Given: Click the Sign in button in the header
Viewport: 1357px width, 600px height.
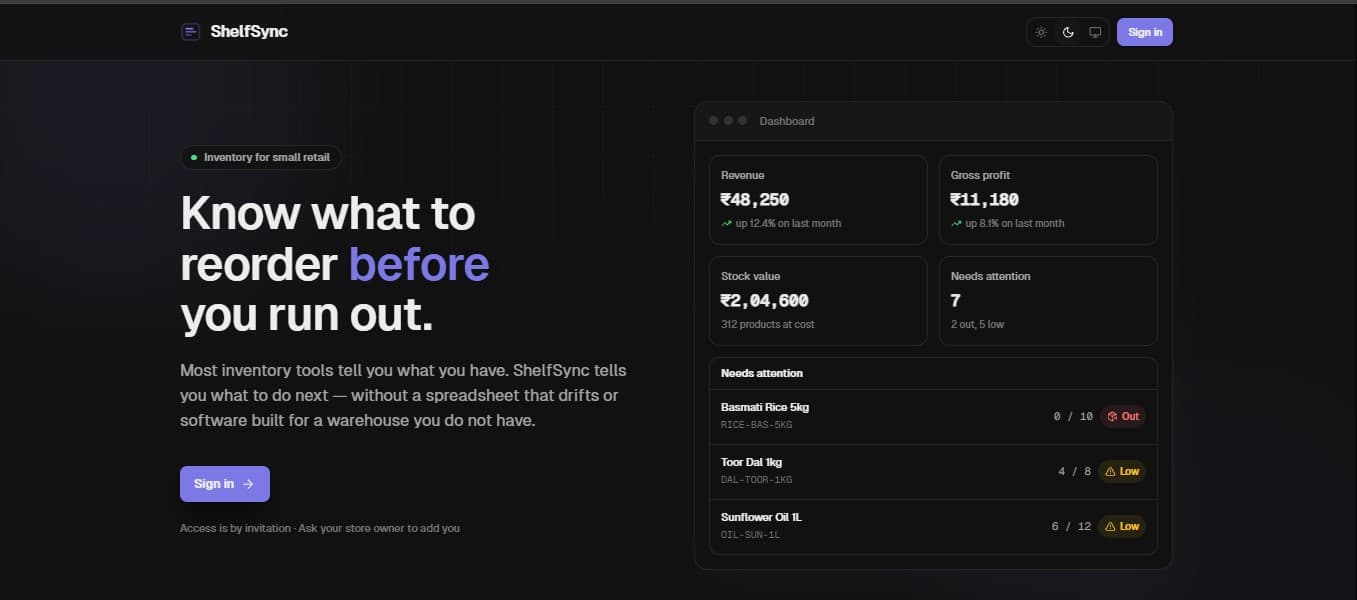Looking at the screenshot, I should pos(1145,32).
